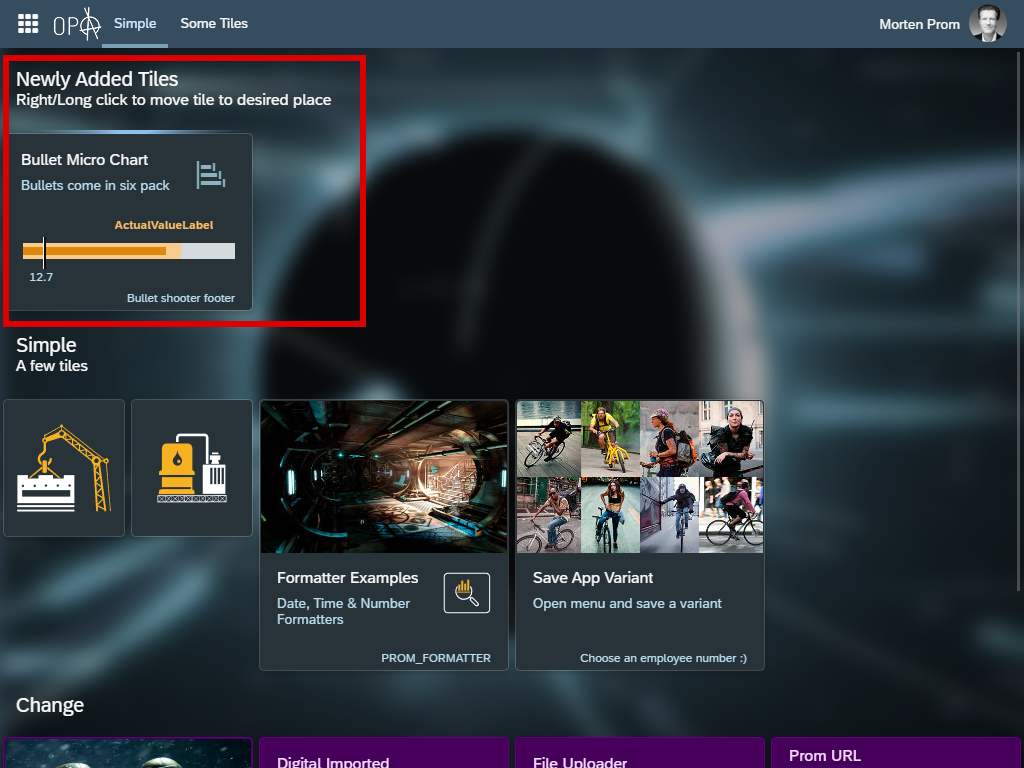
Task: Click the cyclists photo collage image
Action: click(639, 477)
